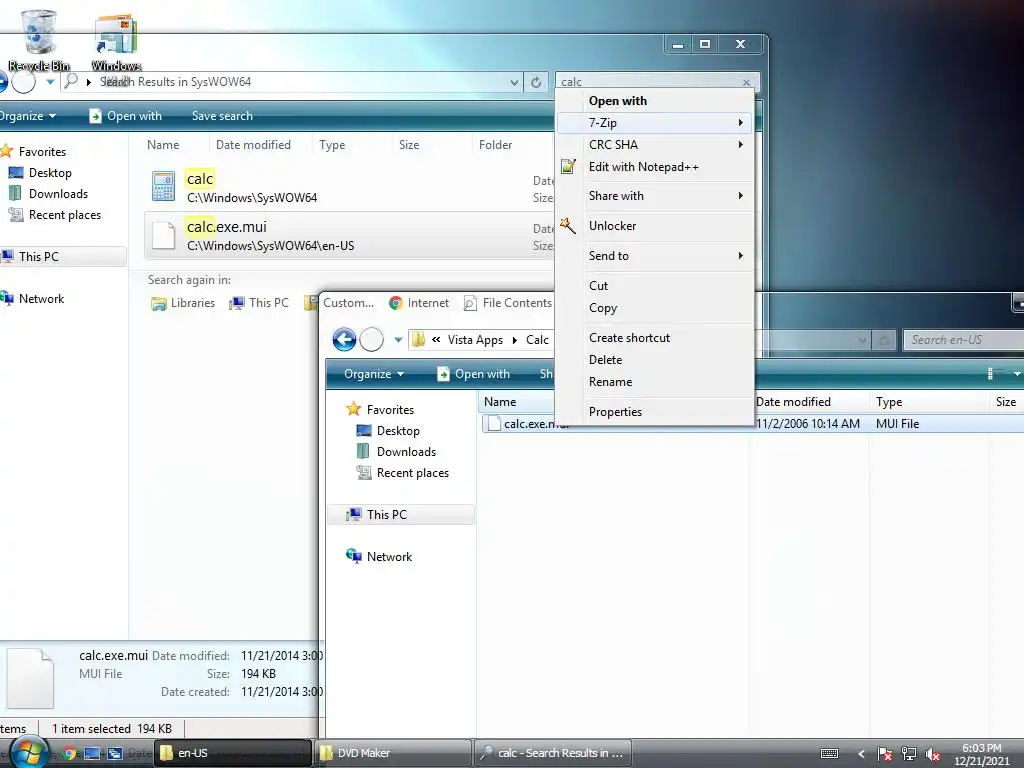Click Open with in the en-US window toolbar
The image size is (1024, 768).
[x=473, y=374]
